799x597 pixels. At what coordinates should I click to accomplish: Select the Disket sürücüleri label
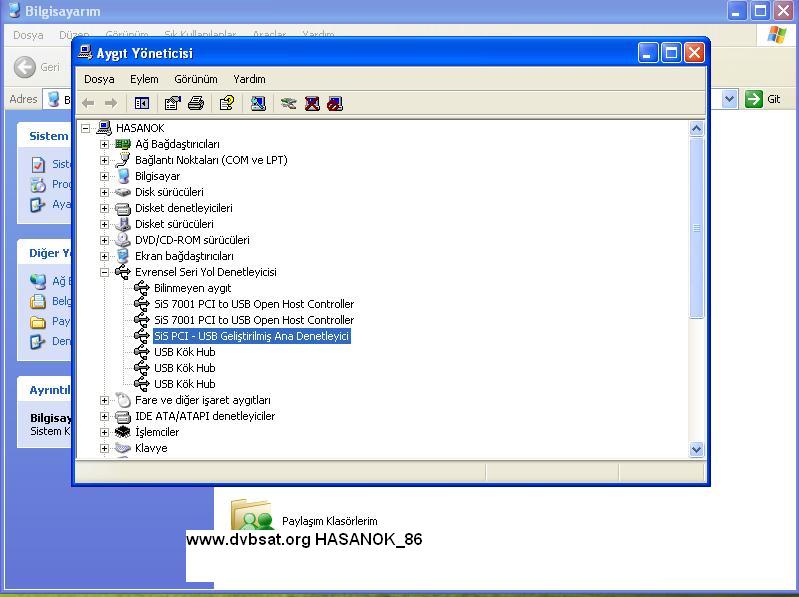click(174, 224)
